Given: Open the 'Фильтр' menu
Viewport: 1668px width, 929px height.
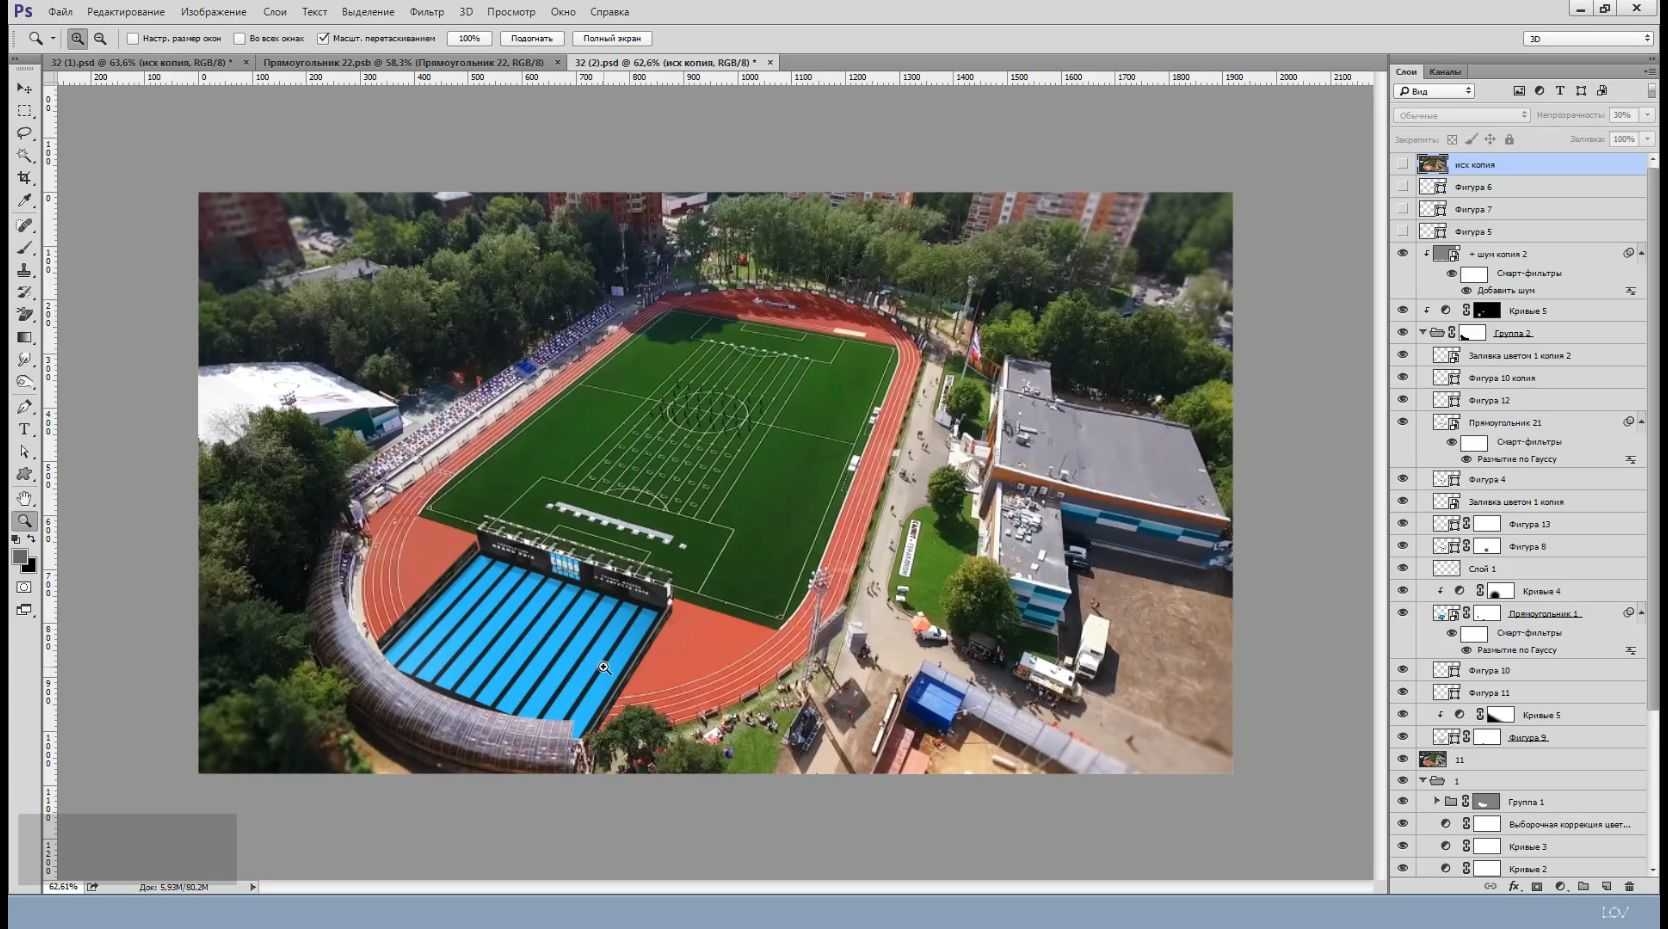Looking at the screenshot, I should tap(427, 12).
